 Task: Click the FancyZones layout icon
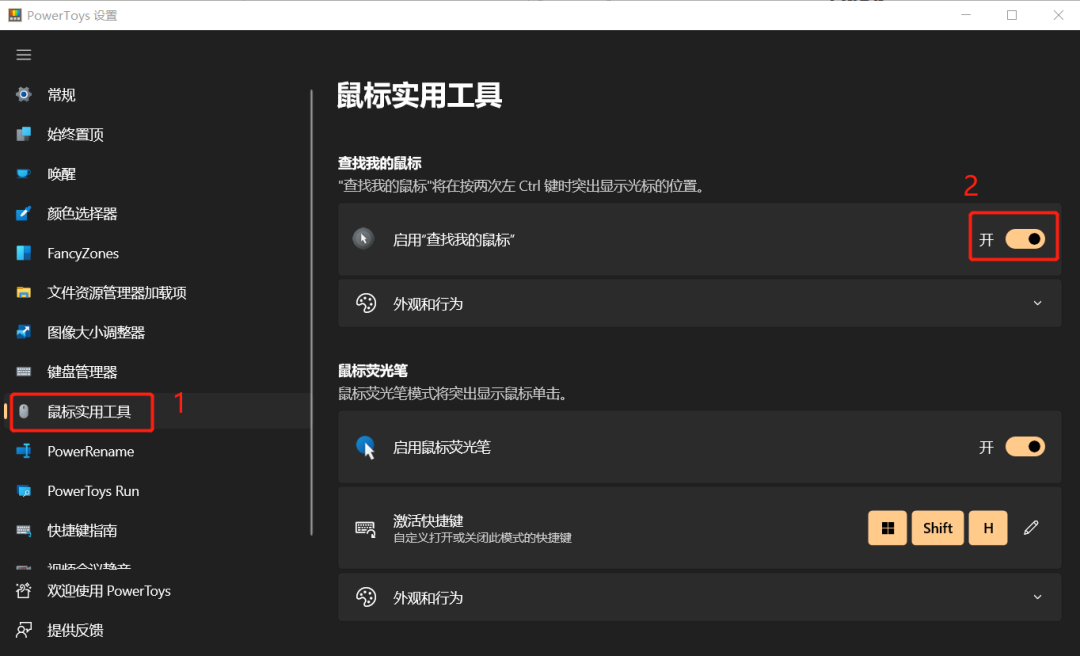[23, 253]
